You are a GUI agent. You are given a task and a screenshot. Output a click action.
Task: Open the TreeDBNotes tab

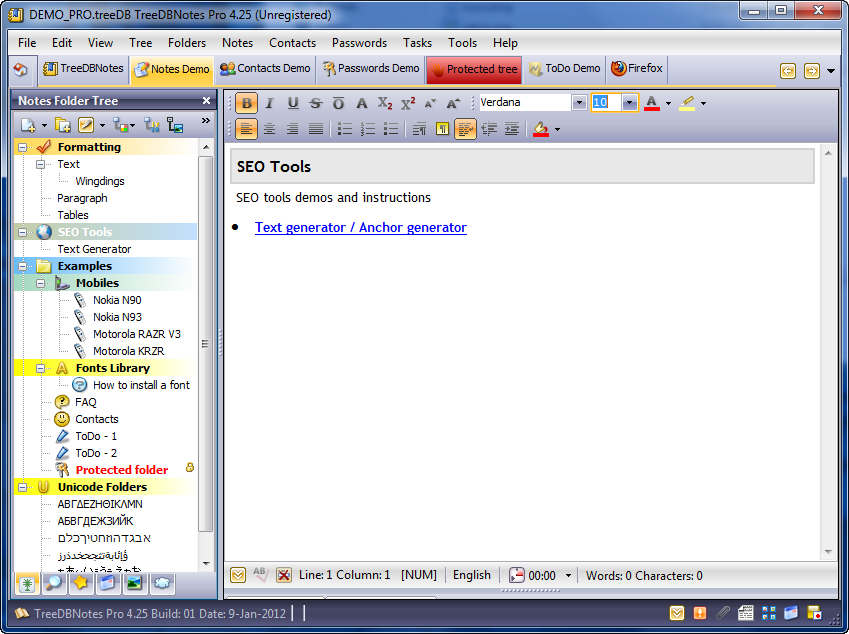[x=83, y=69]
